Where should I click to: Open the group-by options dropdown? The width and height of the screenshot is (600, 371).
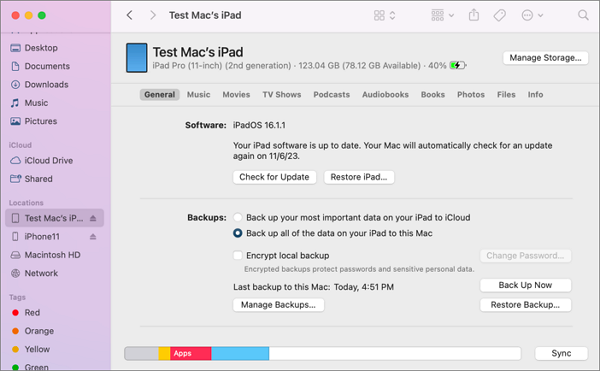tap(442, 15)
